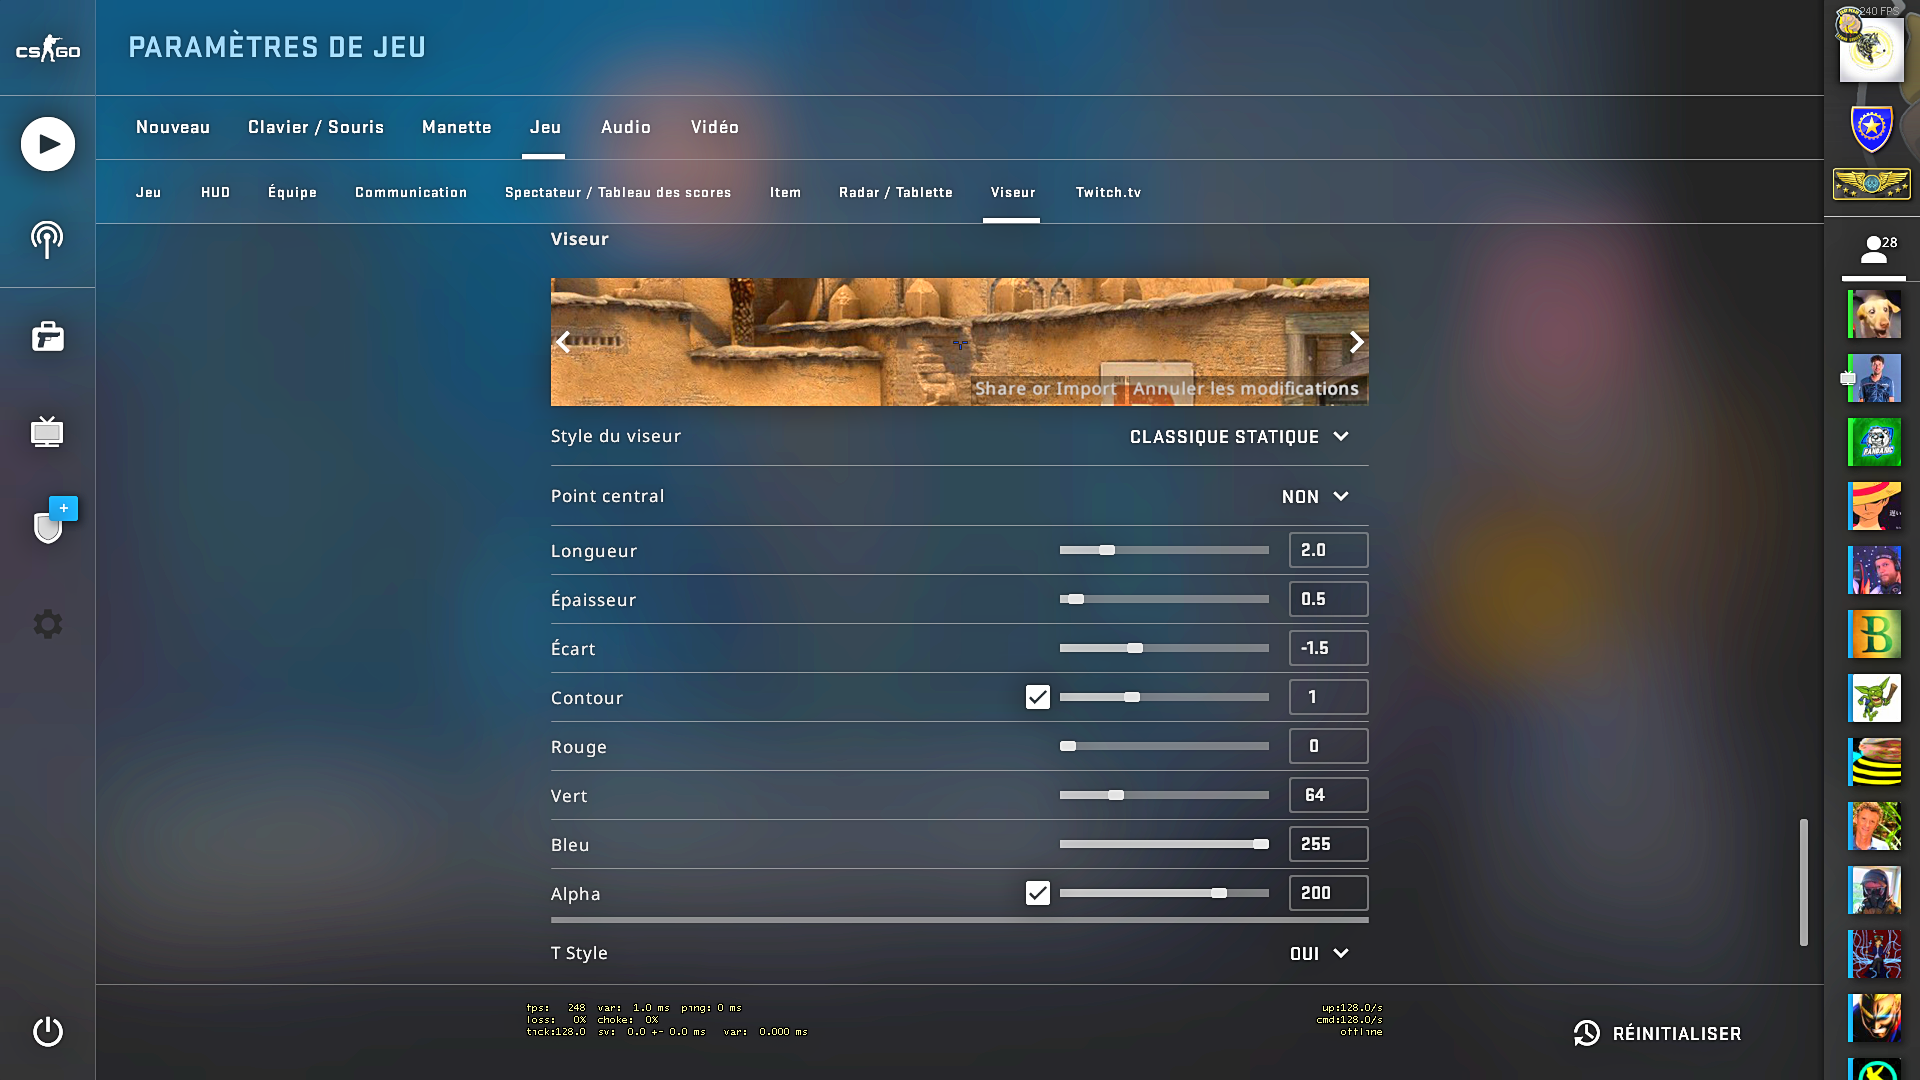Click the Bleu slider track

tap(1164, 844)
